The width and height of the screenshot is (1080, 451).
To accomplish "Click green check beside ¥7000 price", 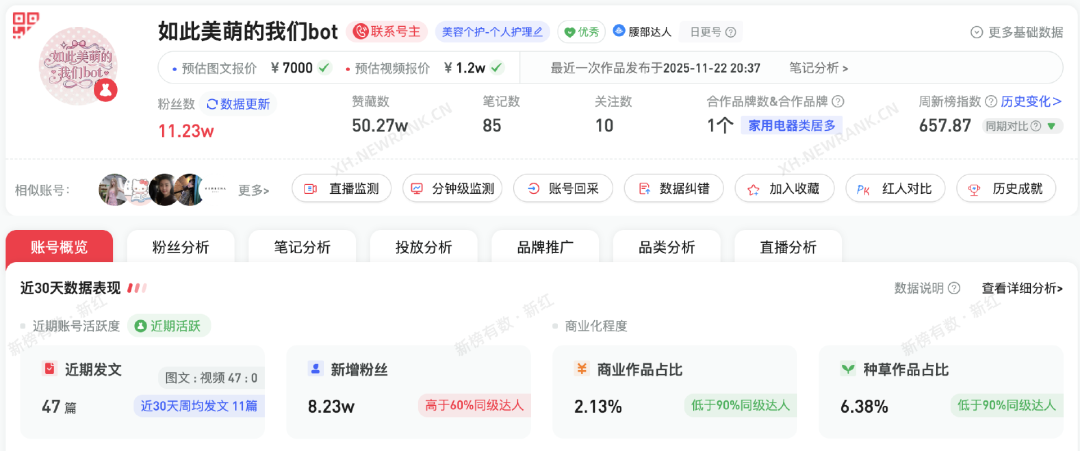I will pos(324,67).
